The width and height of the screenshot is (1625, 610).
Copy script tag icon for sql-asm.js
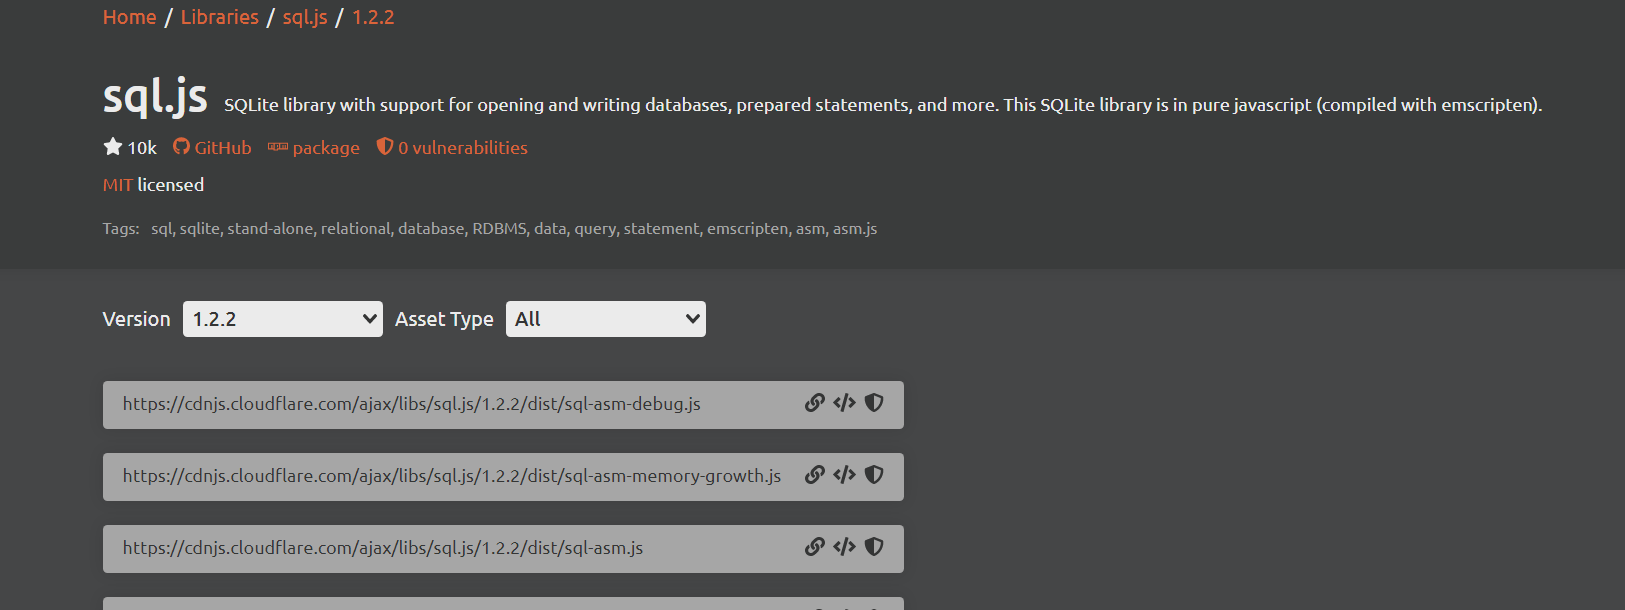click(845, 547)
